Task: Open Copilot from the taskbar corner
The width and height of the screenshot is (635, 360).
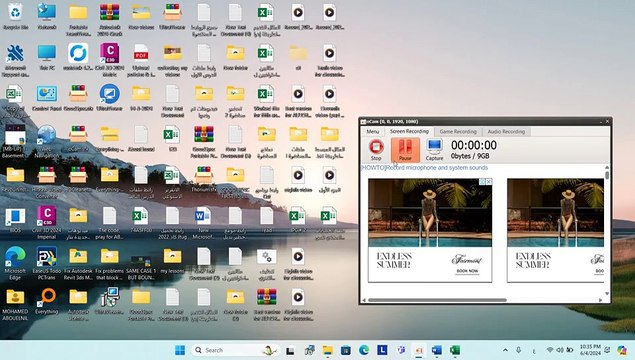Action: click(x=622, y=350)
